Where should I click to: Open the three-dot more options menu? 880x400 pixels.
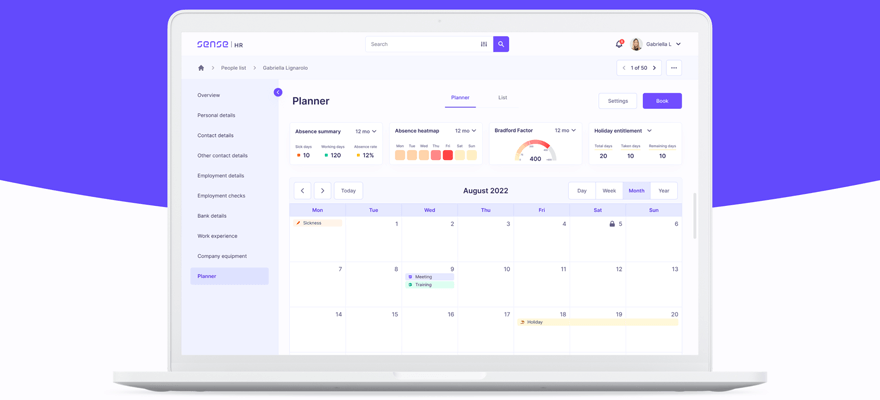674,68
